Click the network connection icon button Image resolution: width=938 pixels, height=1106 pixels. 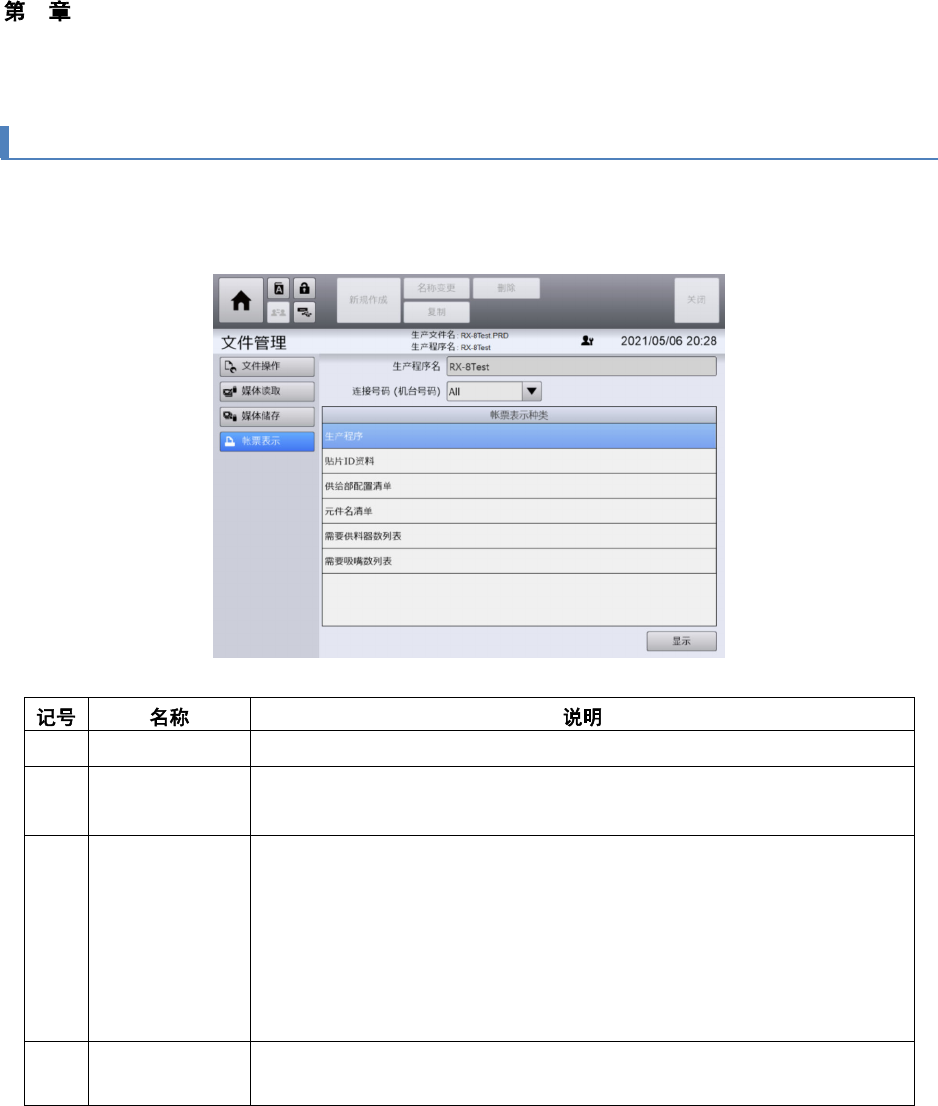click(304, 312)
